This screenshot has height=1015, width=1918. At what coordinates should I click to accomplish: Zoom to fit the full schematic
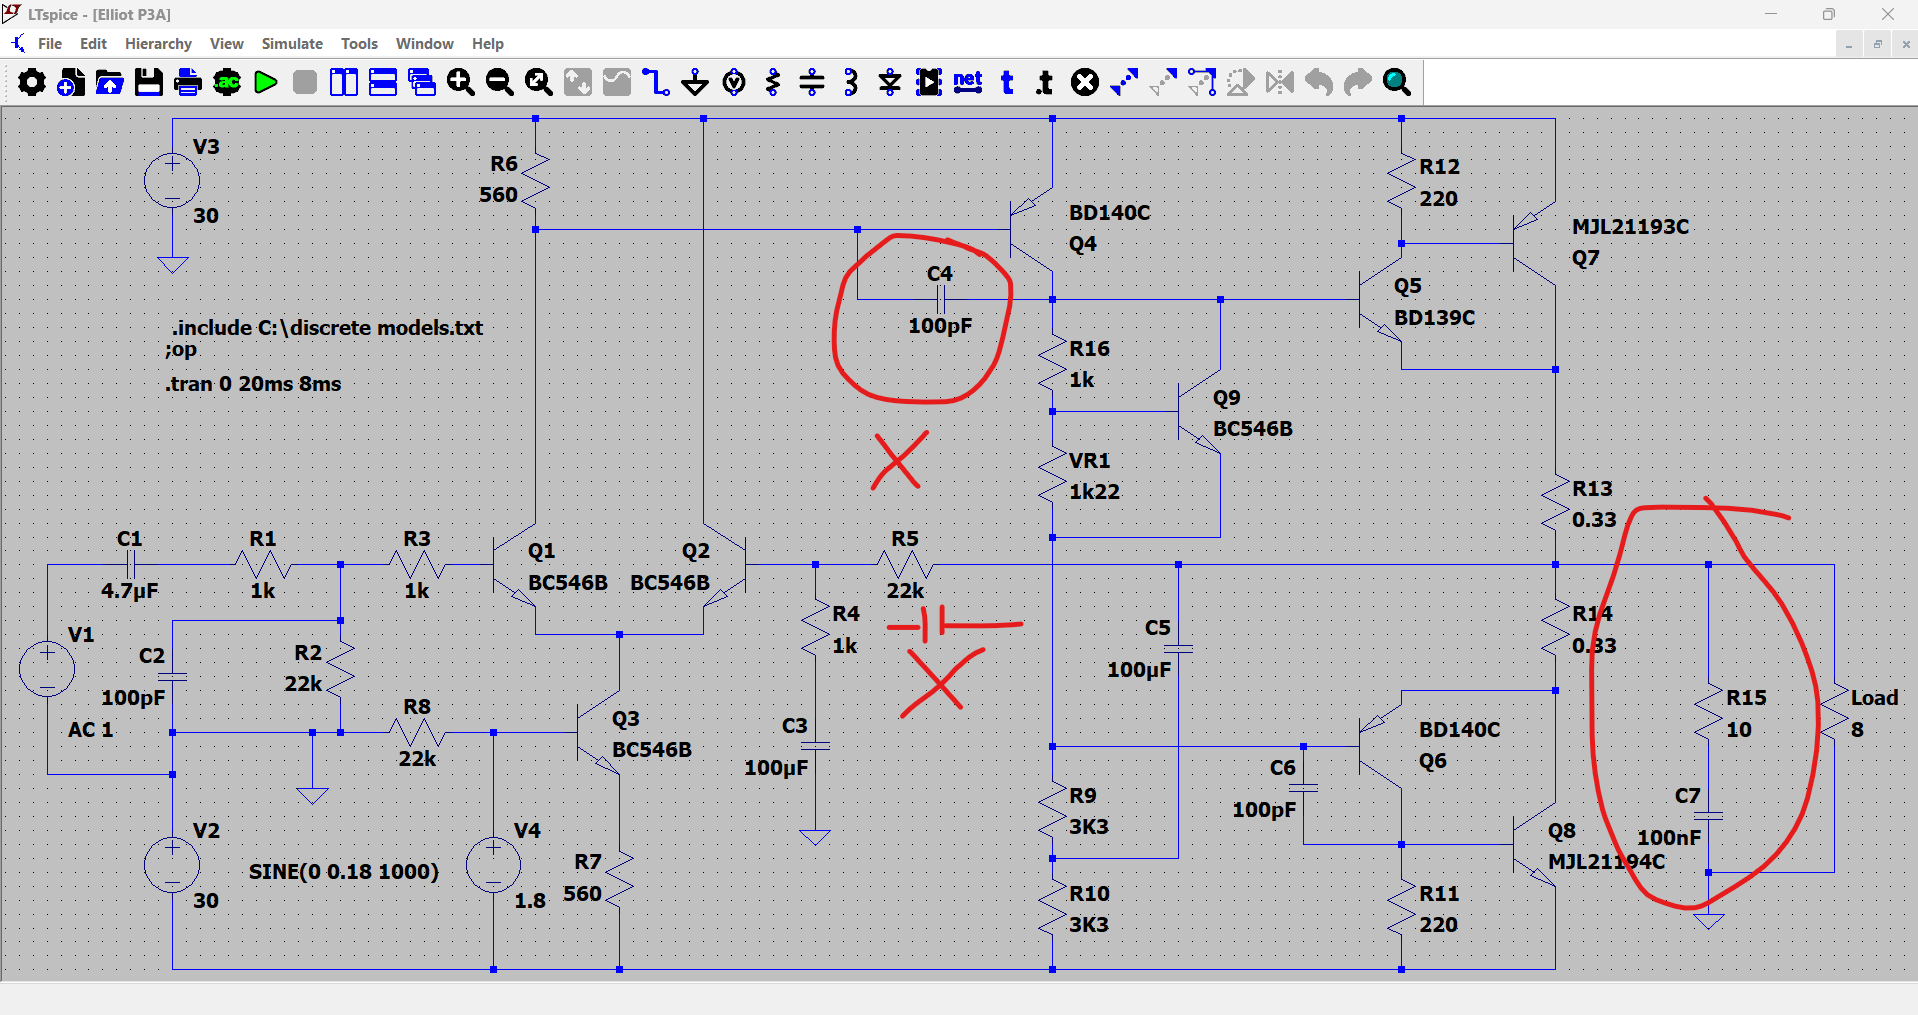(539, 82)
